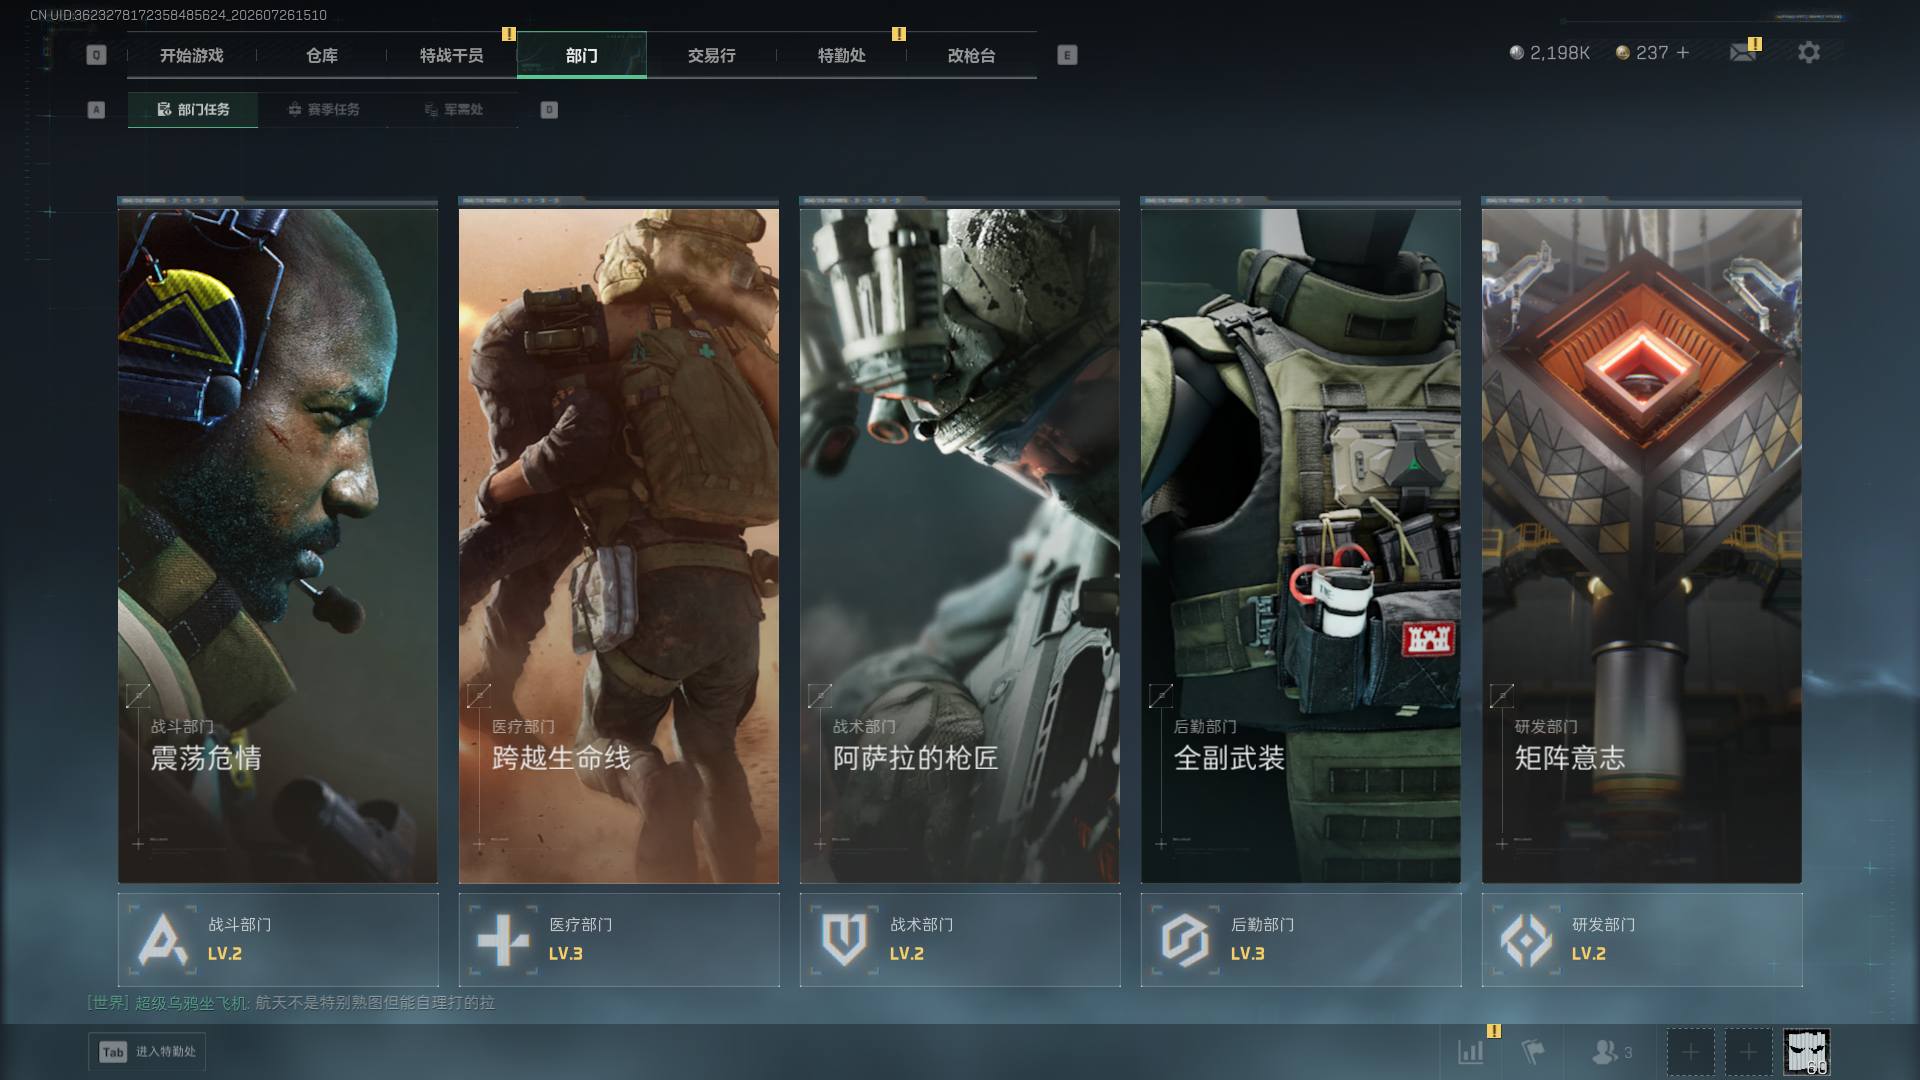The width and height of the screenshot is (1920, 1080).
Task: Click the first empty squad plus slot
Action: coord(1690,1052)
